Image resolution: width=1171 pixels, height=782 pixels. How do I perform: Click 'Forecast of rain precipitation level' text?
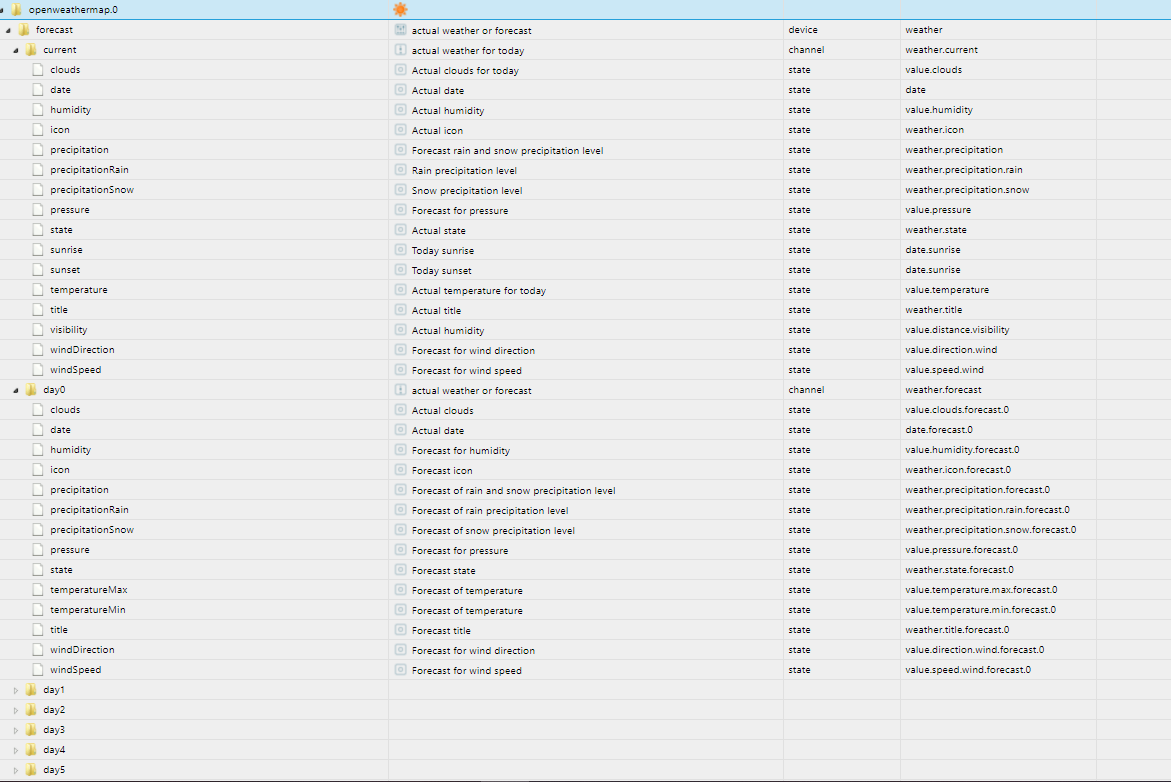[x=490, y=510]
